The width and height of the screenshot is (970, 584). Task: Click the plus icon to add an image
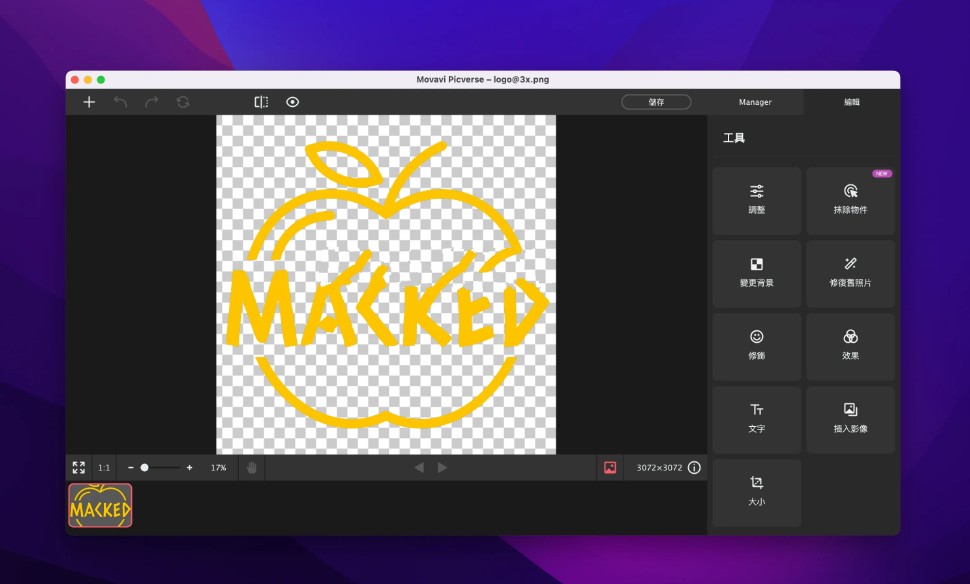(x=89, y=102)
